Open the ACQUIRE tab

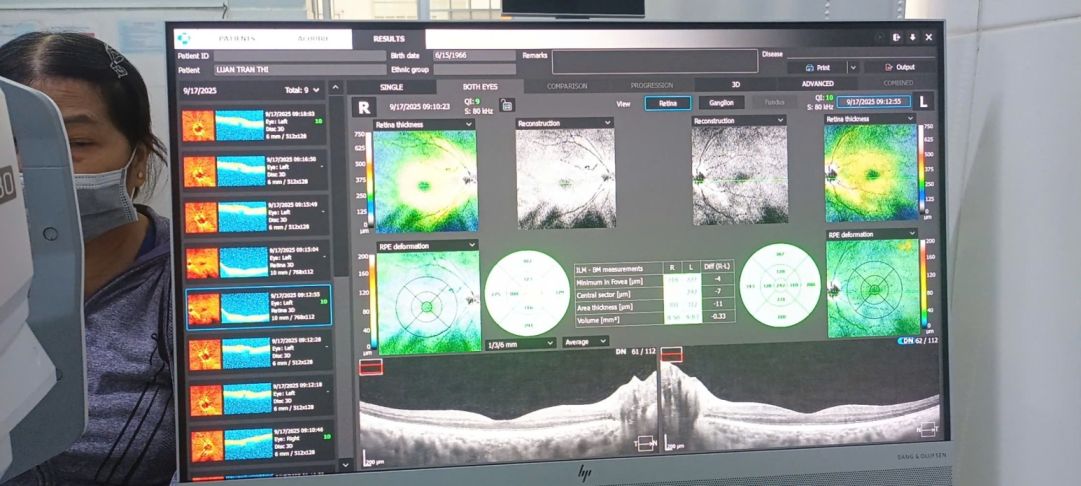click(x=313, y=39)
